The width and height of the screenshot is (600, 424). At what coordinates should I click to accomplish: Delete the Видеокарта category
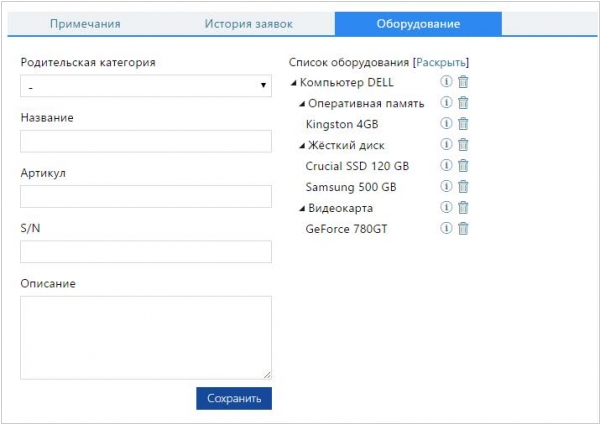point(463,207)
